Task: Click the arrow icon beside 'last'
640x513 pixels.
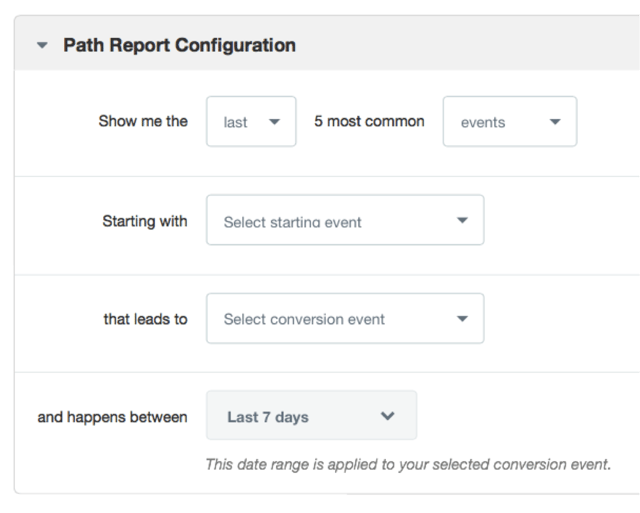Action: (274, 122)
